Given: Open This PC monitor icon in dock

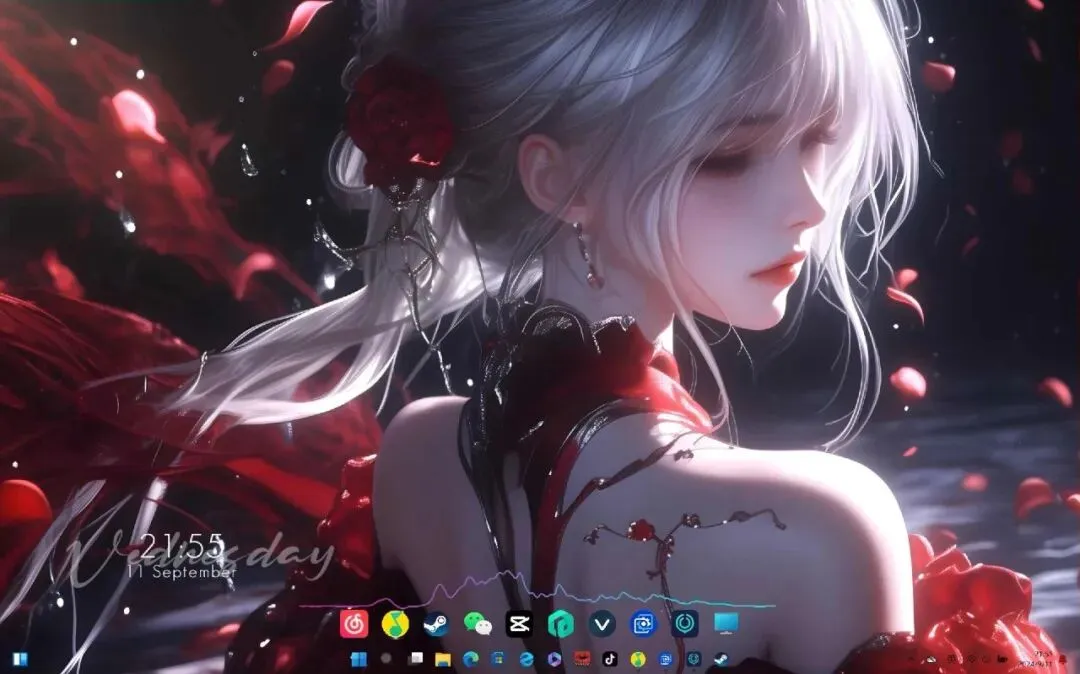Looking at the screenshot, I should point(726,624).
